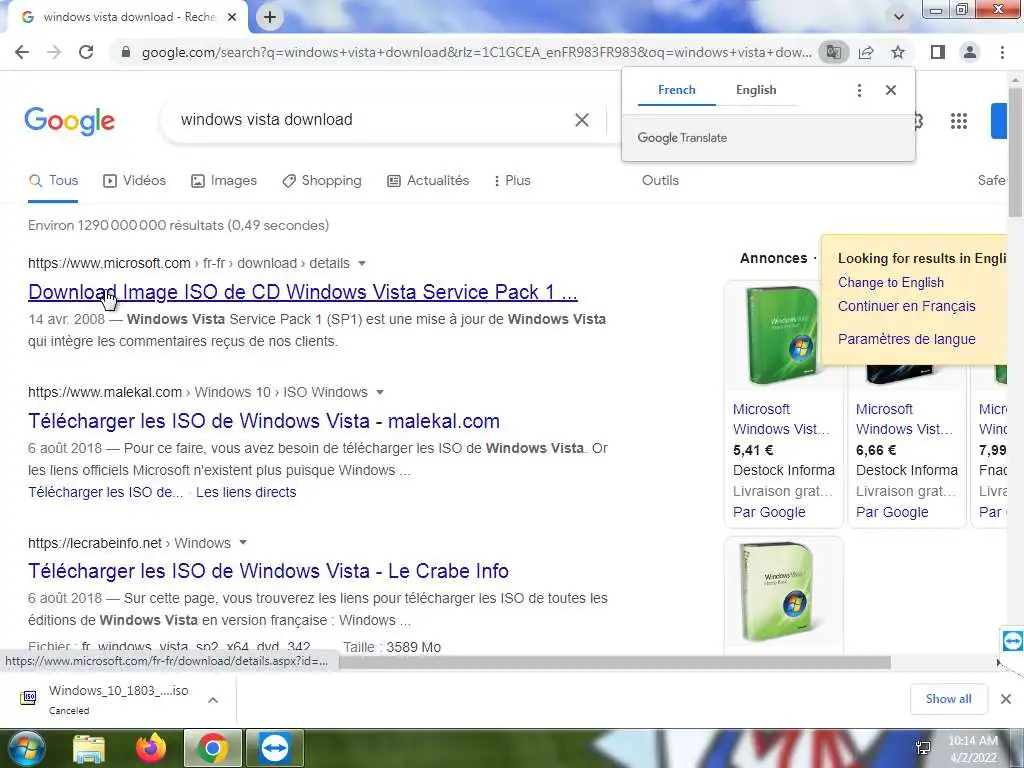Open Chrome's three-dot menu
This screenshot has width=1024, height=768.
coord(1002,52)
